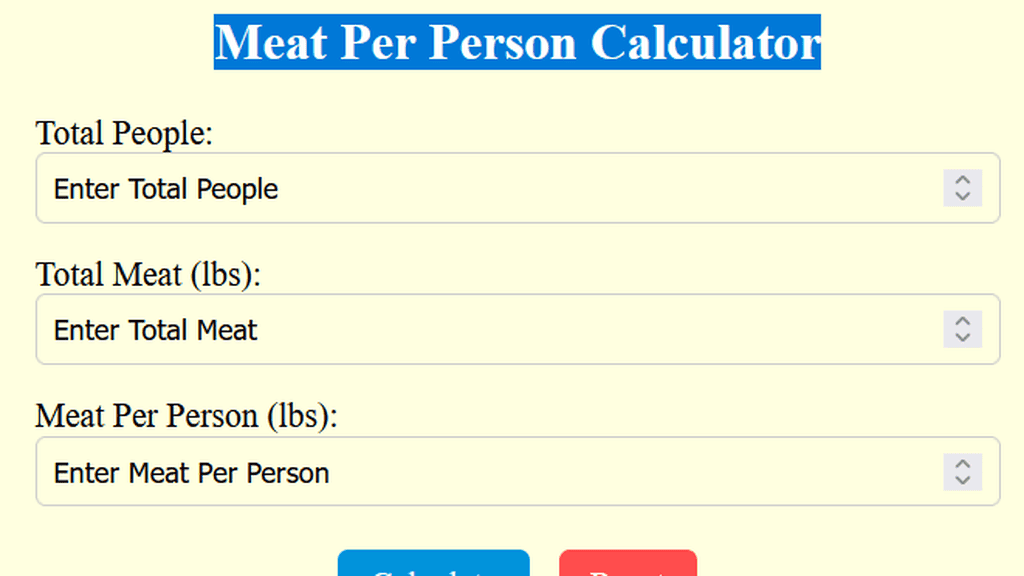This screenshot has height=576, width=1024.
Task: Click the Total People increment stepper arrow
Action: click(x=962, y=182)
